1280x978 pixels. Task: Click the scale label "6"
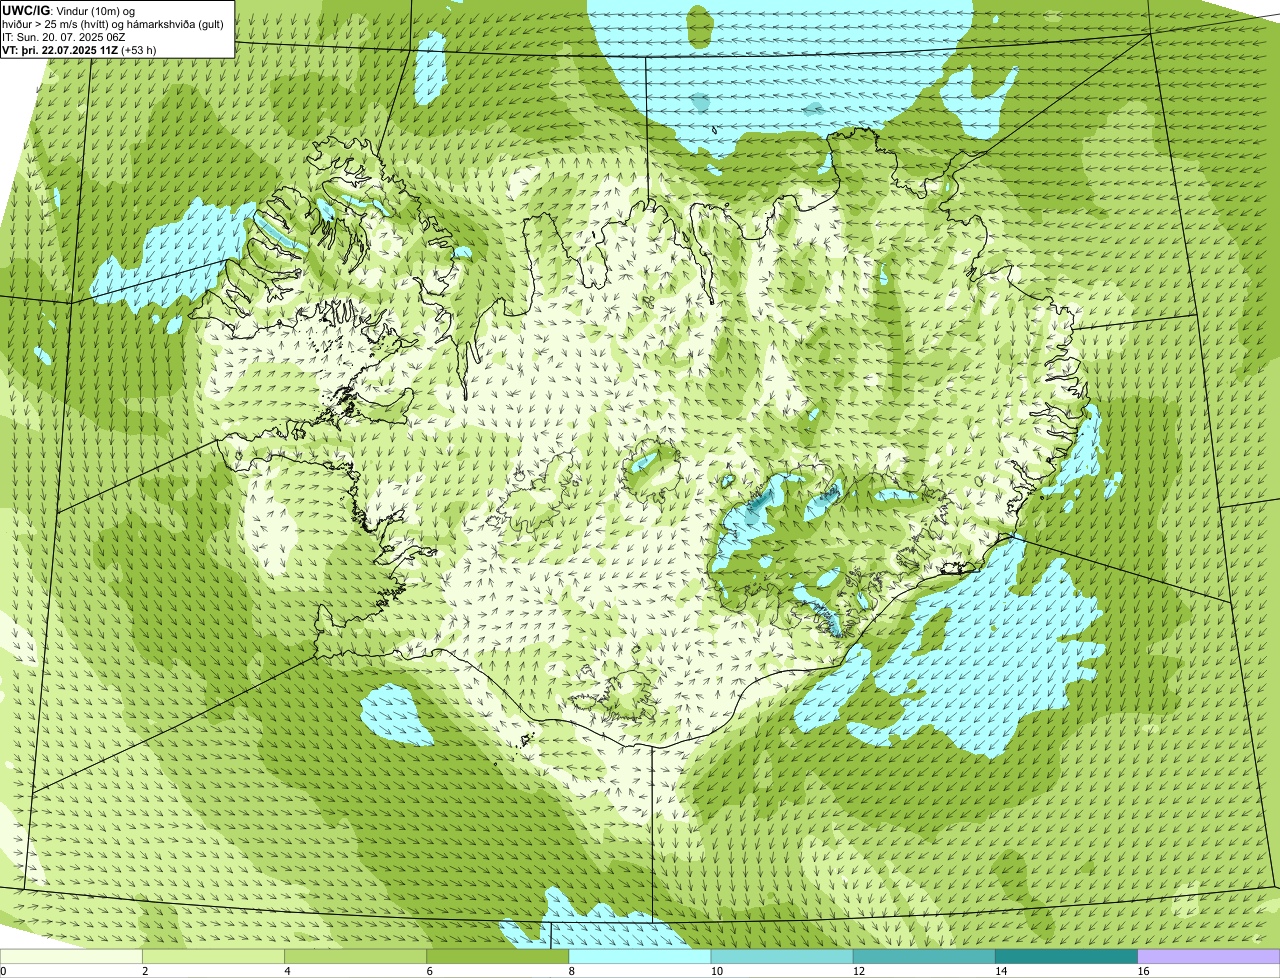coord(429,971)
